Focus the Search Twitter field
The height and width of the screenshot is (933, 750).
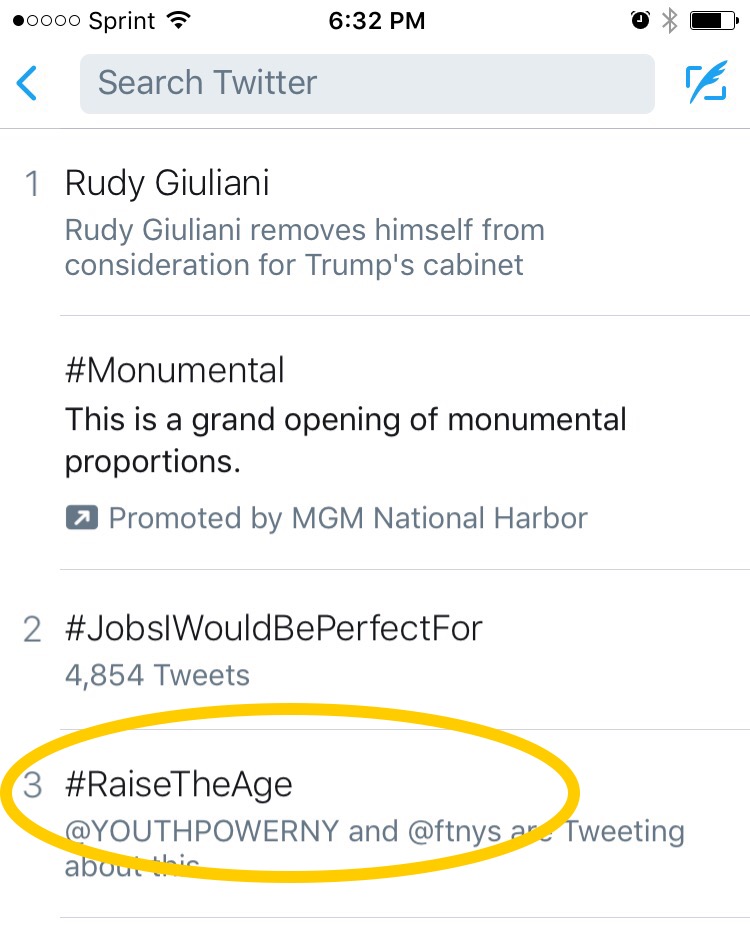pos(367,83)
